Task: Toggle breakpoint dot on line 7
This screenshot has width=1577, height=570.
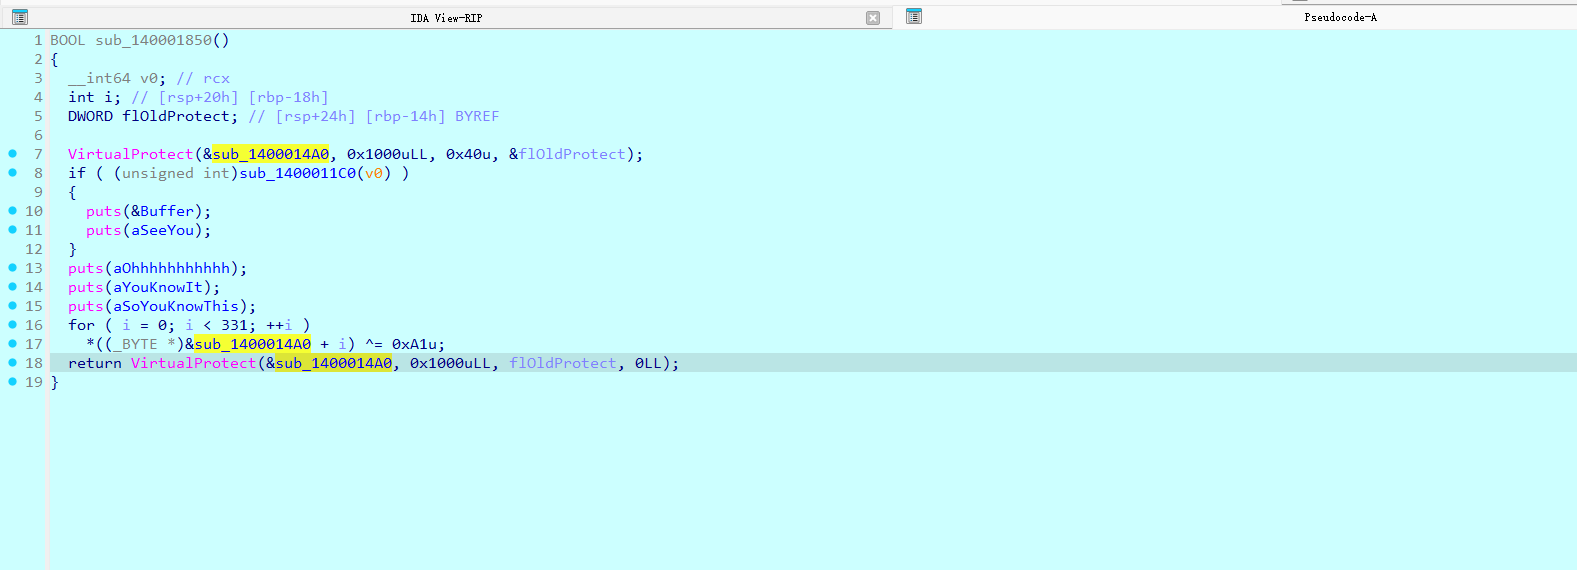Action: 13,154
